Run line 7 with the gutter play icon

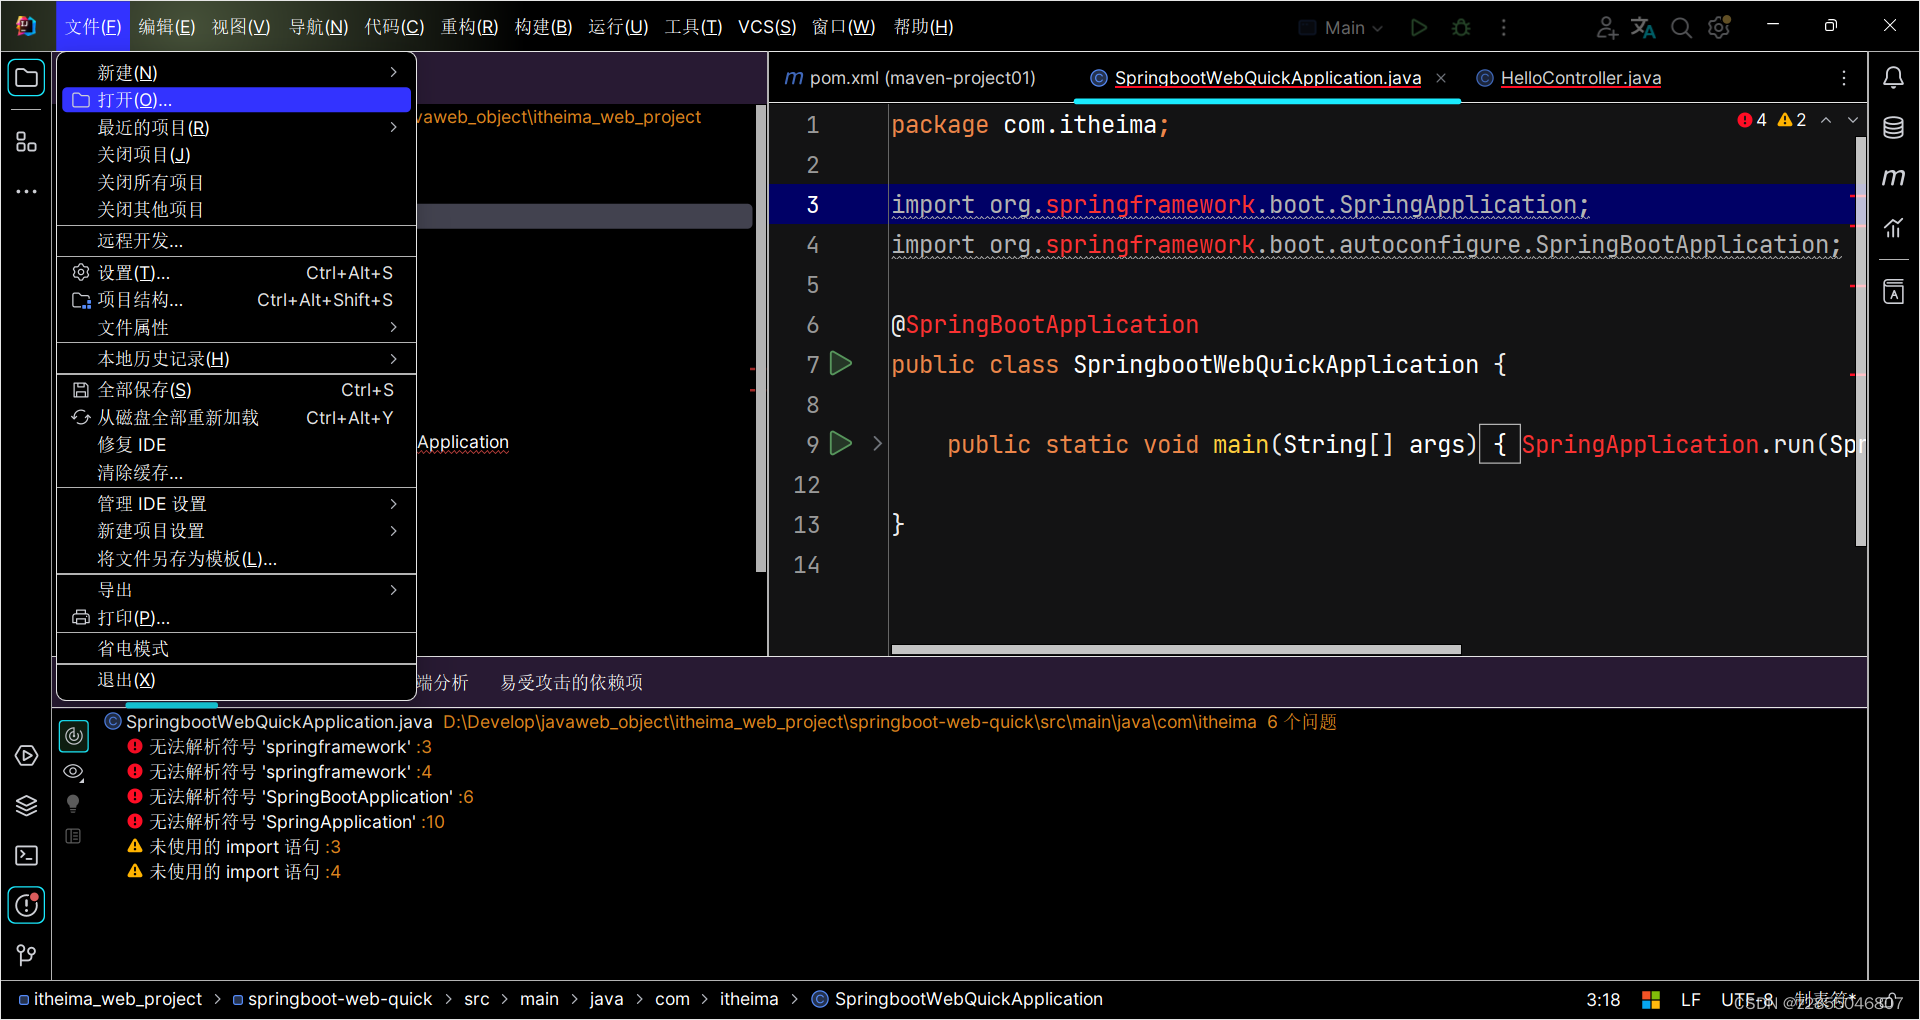pos(841,363)
